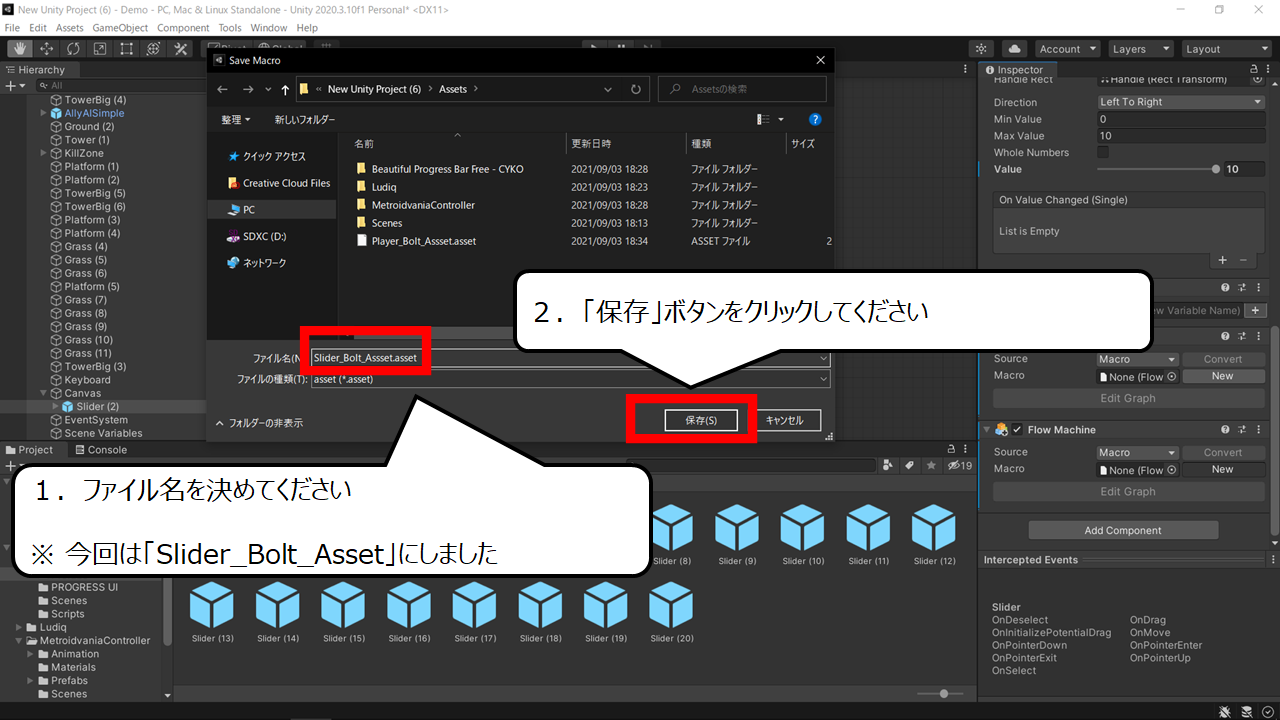Viewport: 1280px width, 720px height.
Task: Click the file name input field
Action: click(570, 357)
